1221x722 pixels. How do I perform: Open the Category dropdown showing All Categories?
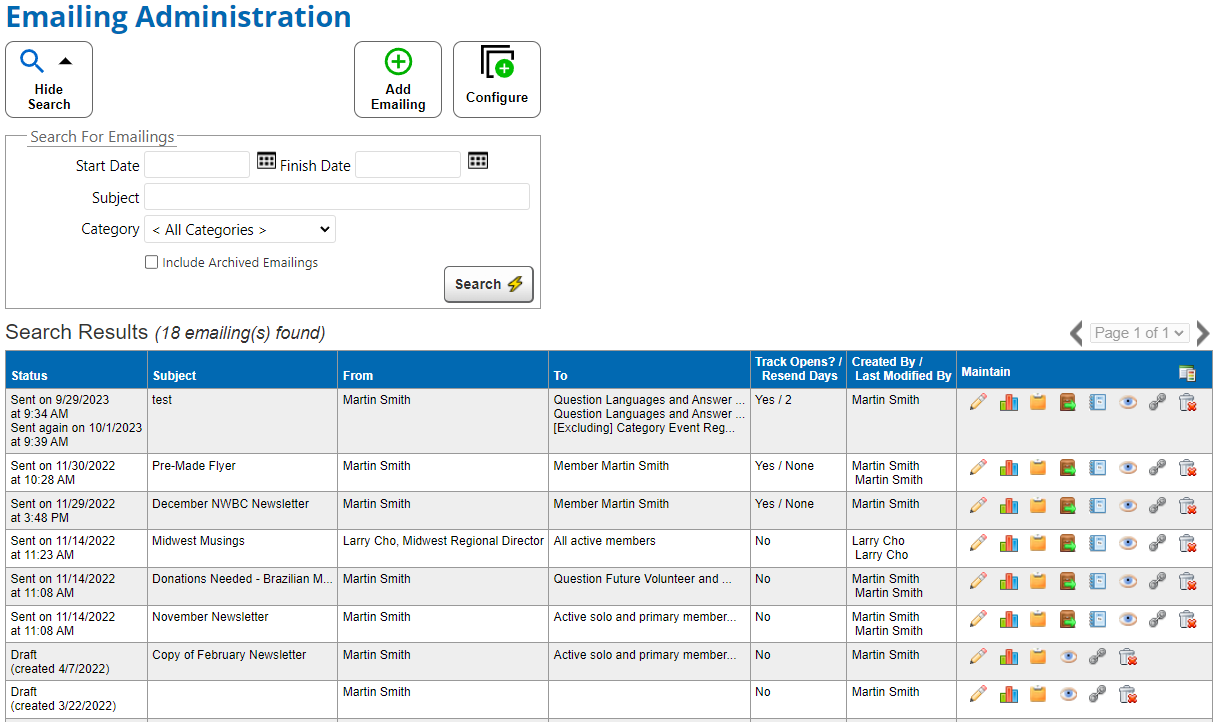[239, 229]
